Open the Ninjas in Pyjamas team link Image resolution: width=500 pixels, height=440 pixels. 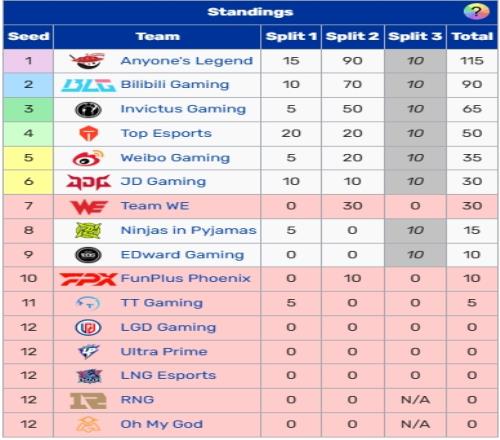188,230
